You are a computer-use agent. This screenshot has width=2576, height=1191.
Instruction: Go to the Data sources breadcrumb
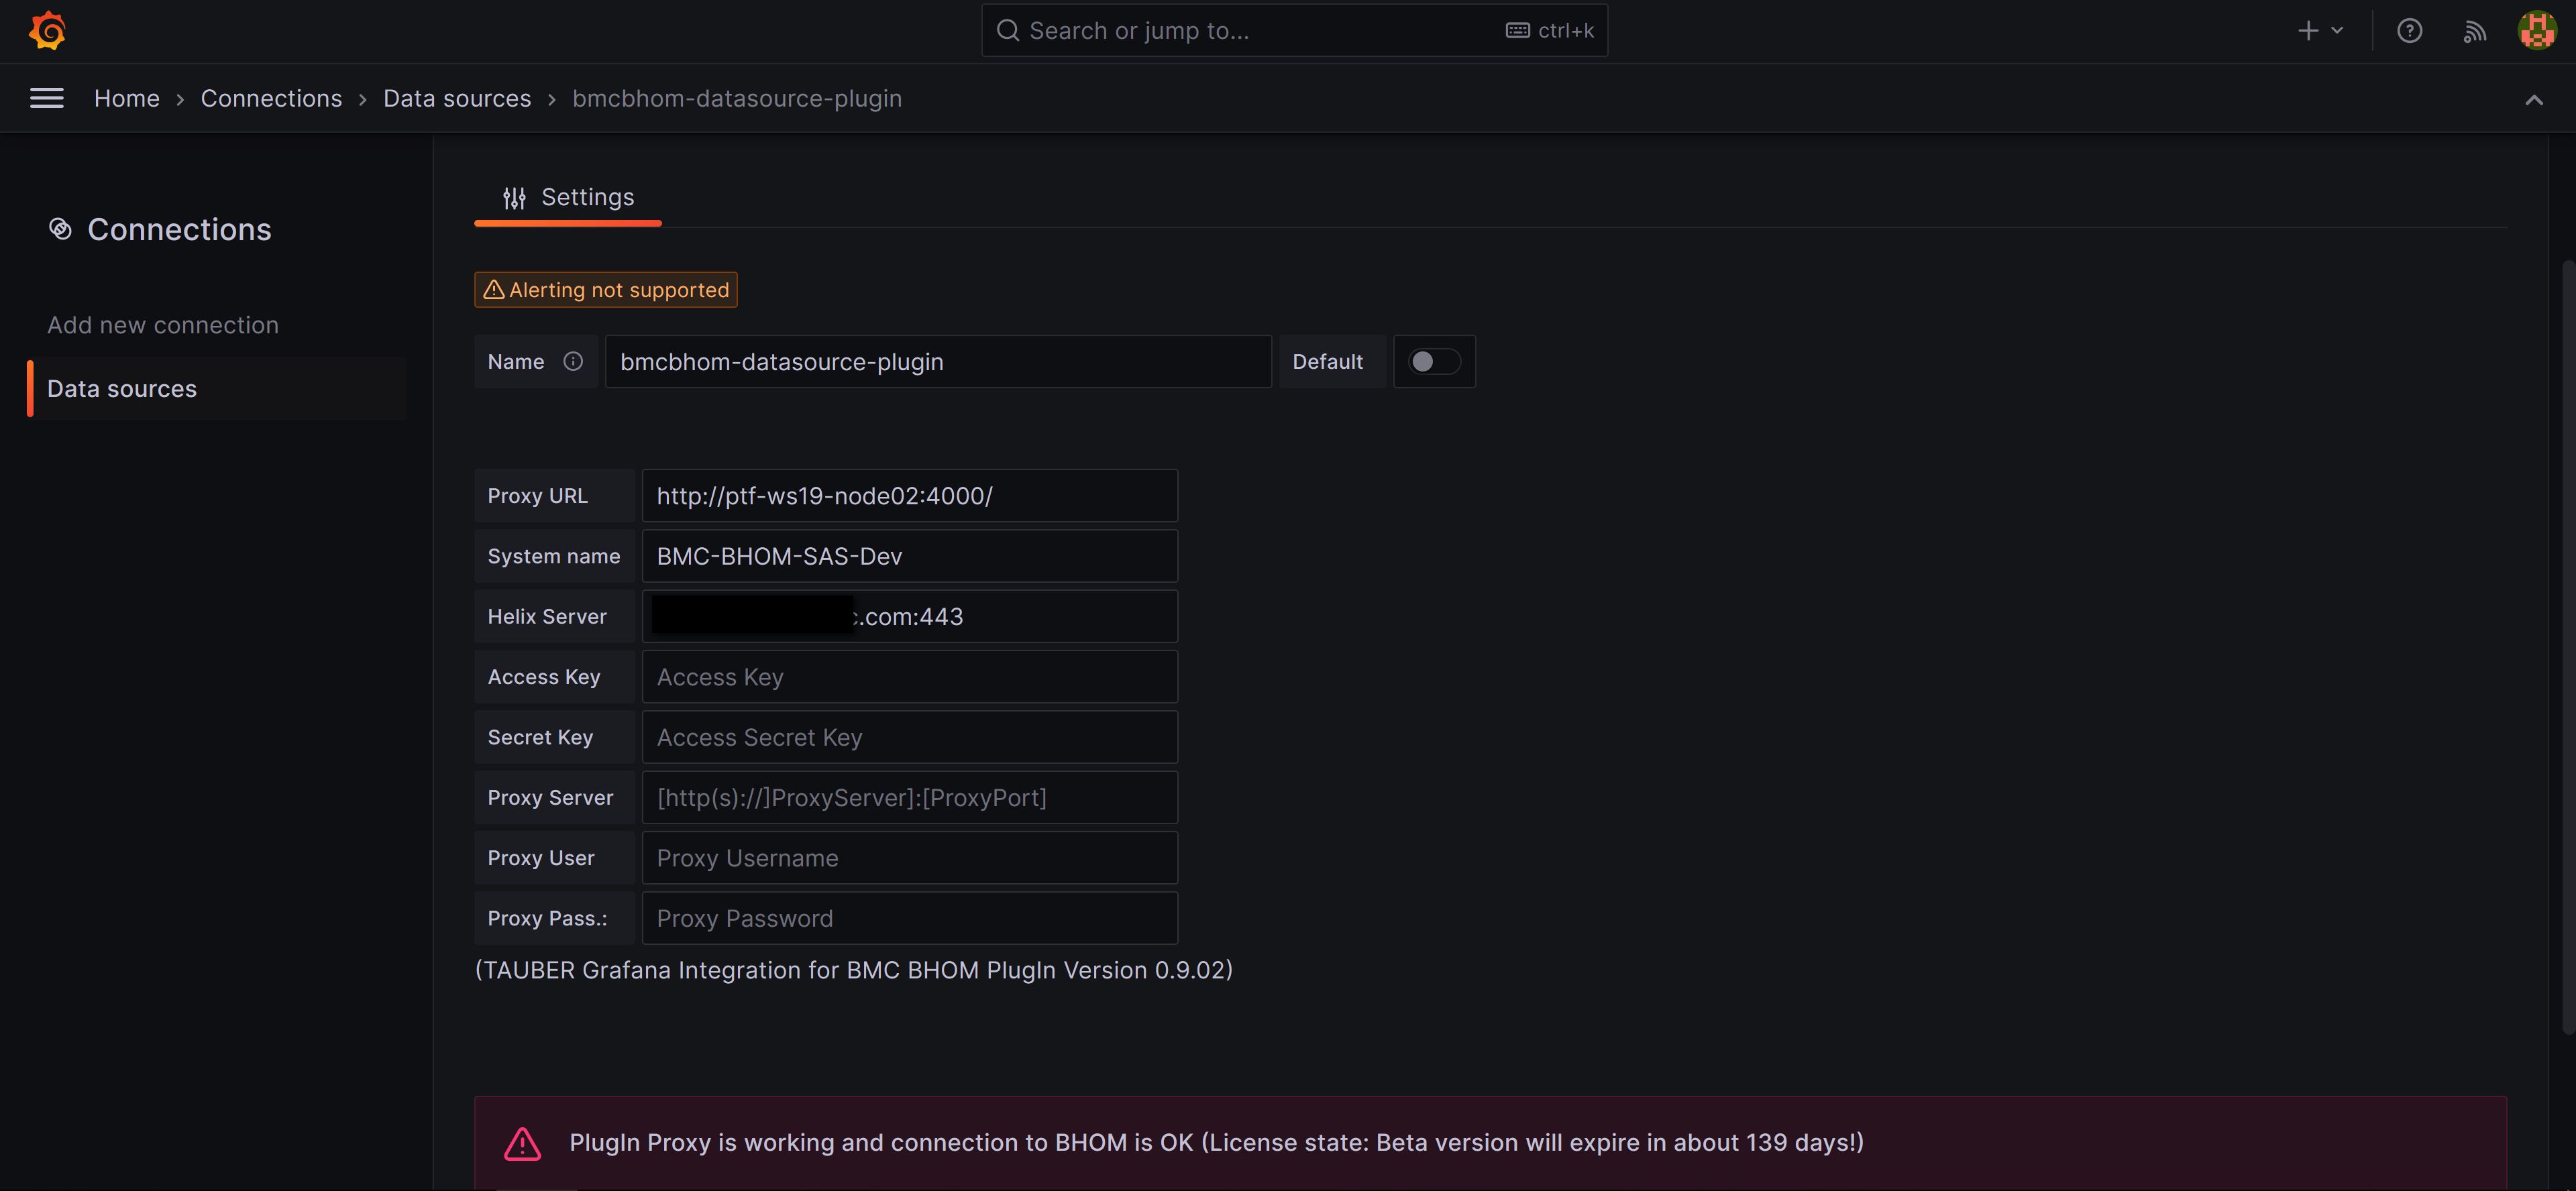pos(457,98)
